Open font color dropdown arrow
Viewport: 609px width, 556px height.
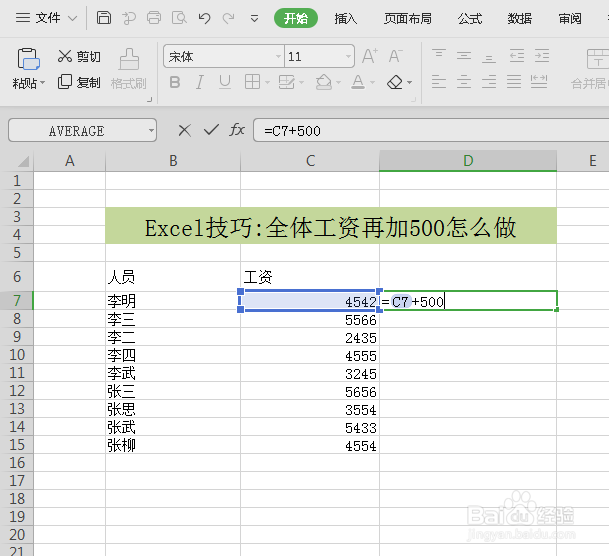coord(372,83)
